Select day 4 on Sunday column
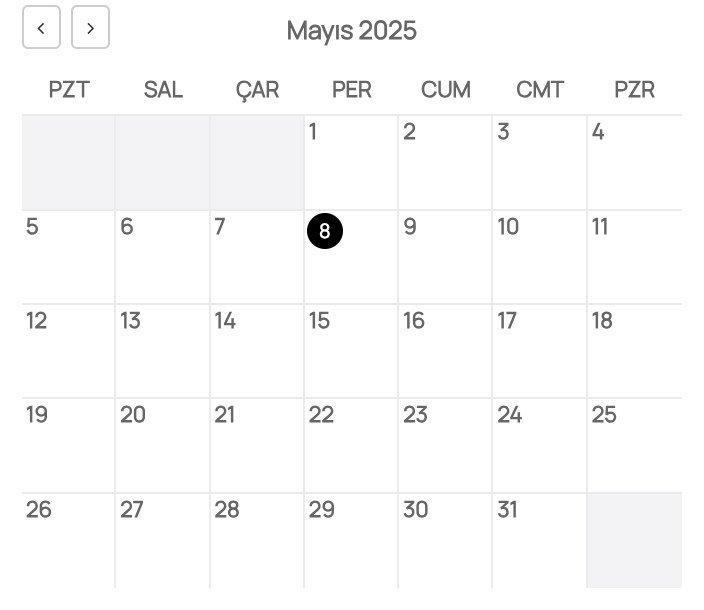704x610 pixels. (634, 162)
